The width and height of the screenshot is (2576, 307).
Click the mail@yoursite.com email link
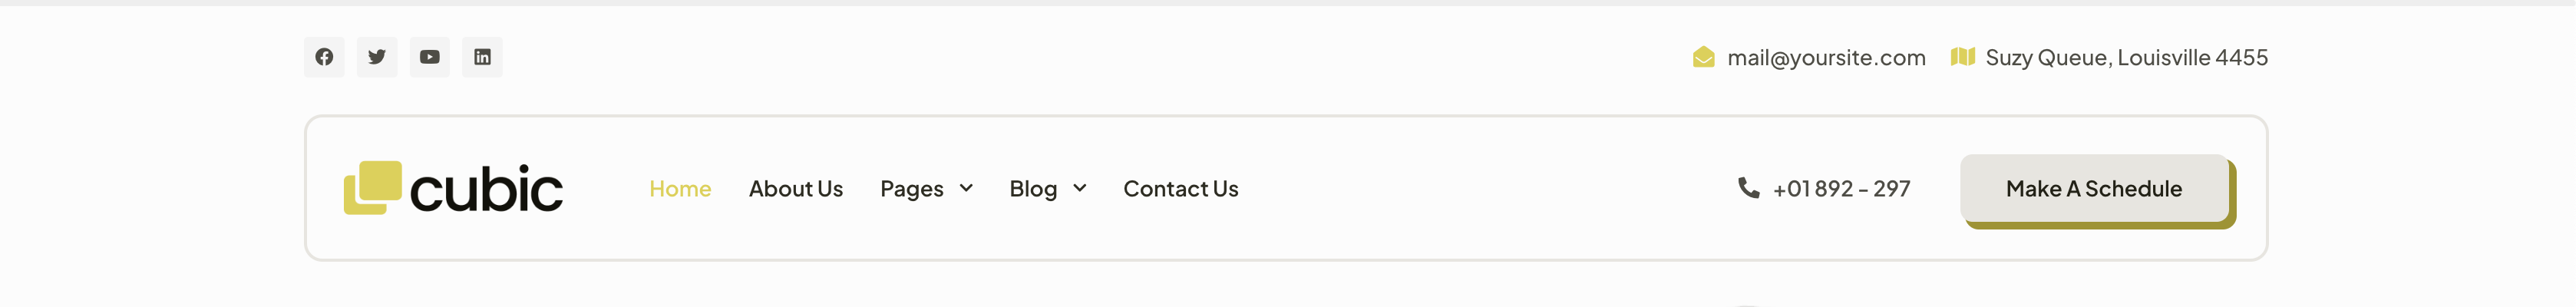tap(1826, 58)
